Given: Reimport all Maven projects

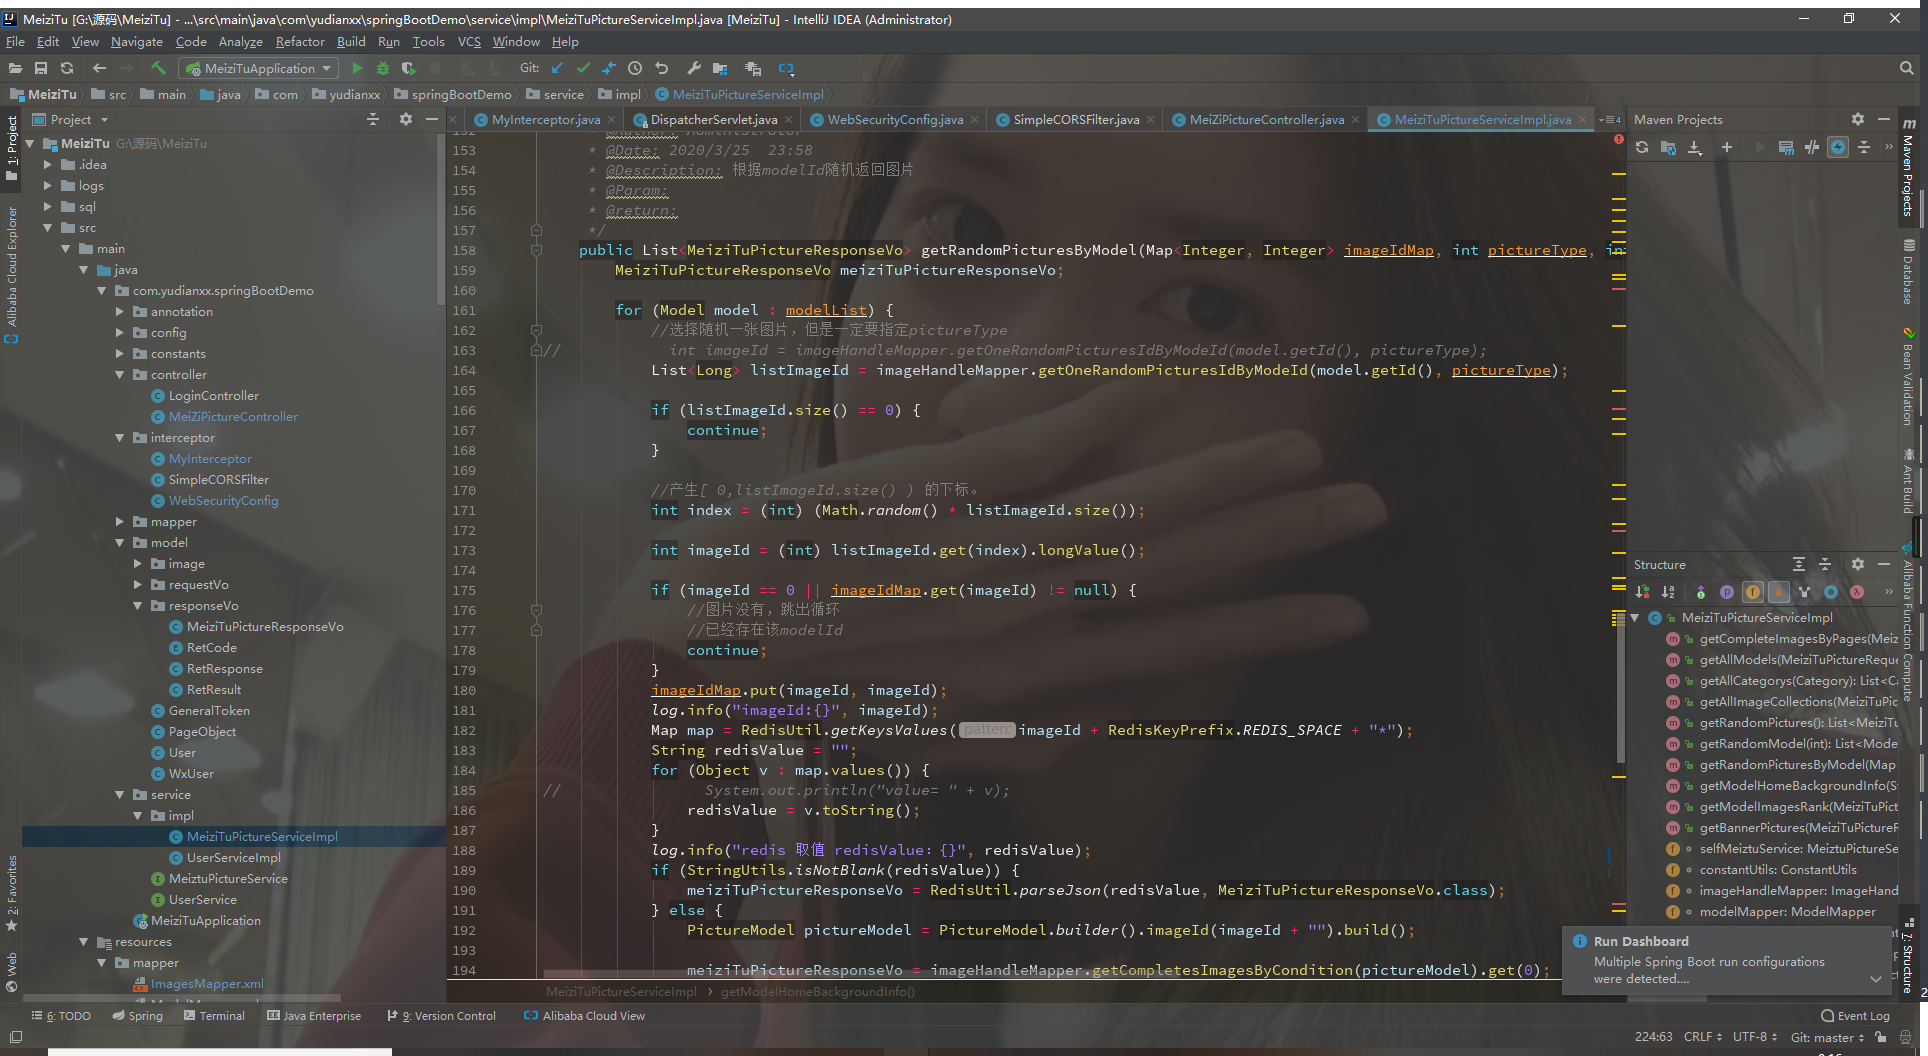Looking at the screenshot, I should click(1642, 147).
